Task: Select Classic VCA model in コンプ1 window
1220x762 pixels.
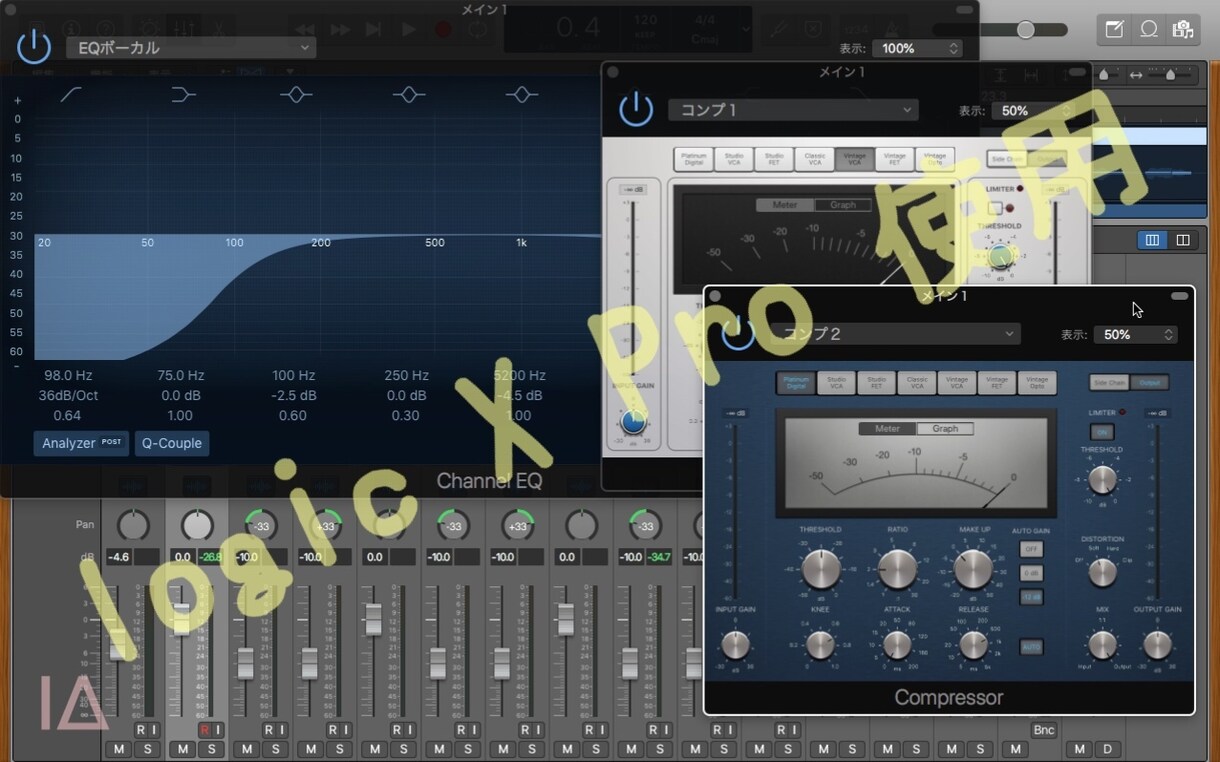Action: tap(815, 159)
